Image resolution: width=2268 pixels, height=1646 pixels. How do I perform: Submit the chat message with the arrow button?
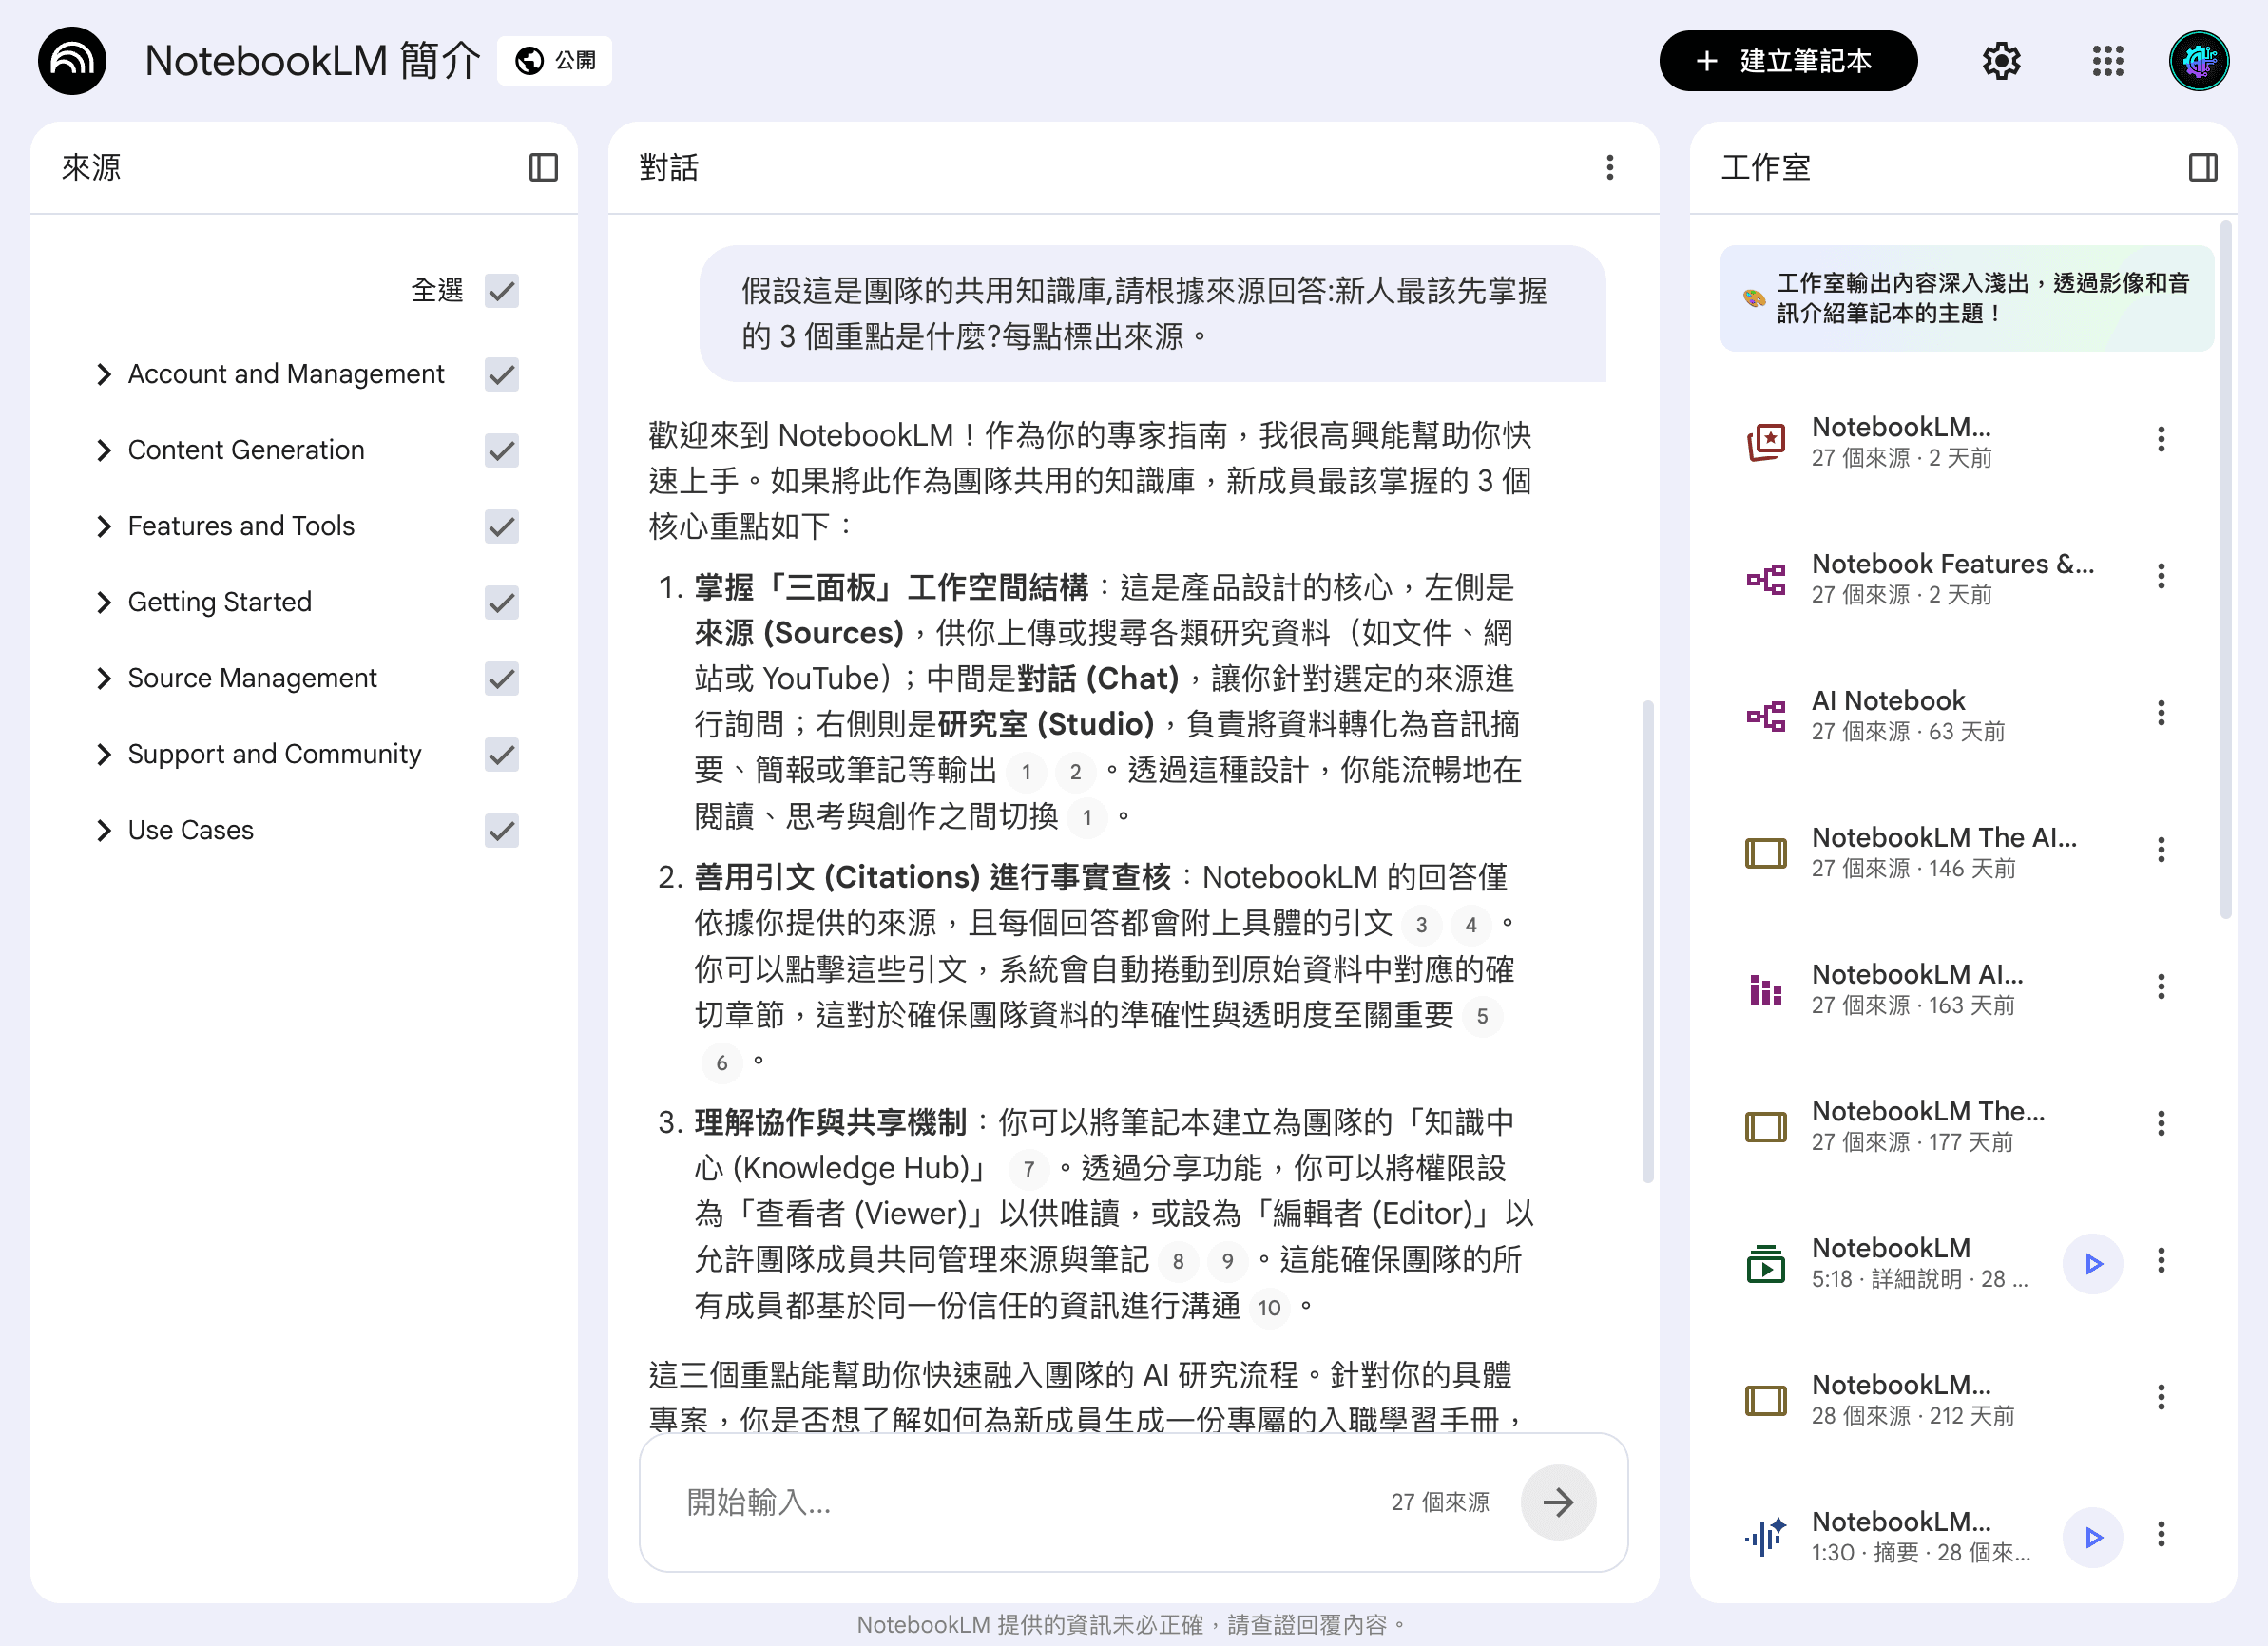coord(1558,1502)
